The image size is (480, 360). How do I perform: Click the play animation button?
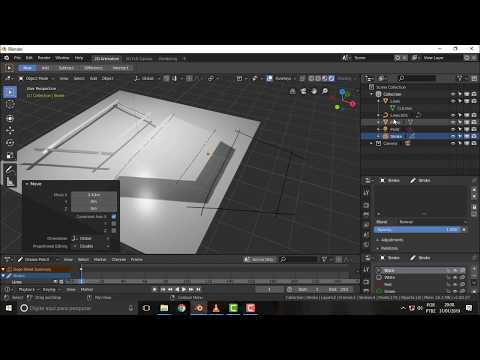(184, 289)
